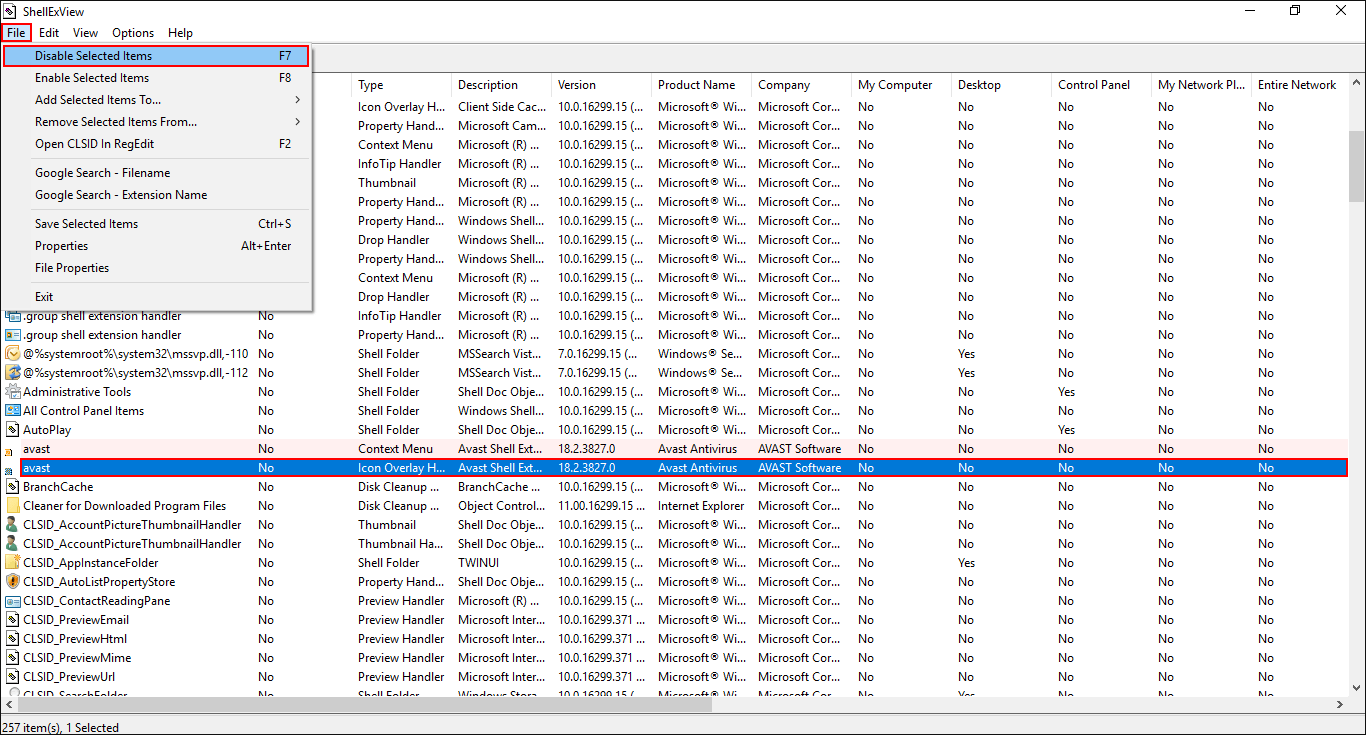Click the "Object Control..." description cell

501,506
